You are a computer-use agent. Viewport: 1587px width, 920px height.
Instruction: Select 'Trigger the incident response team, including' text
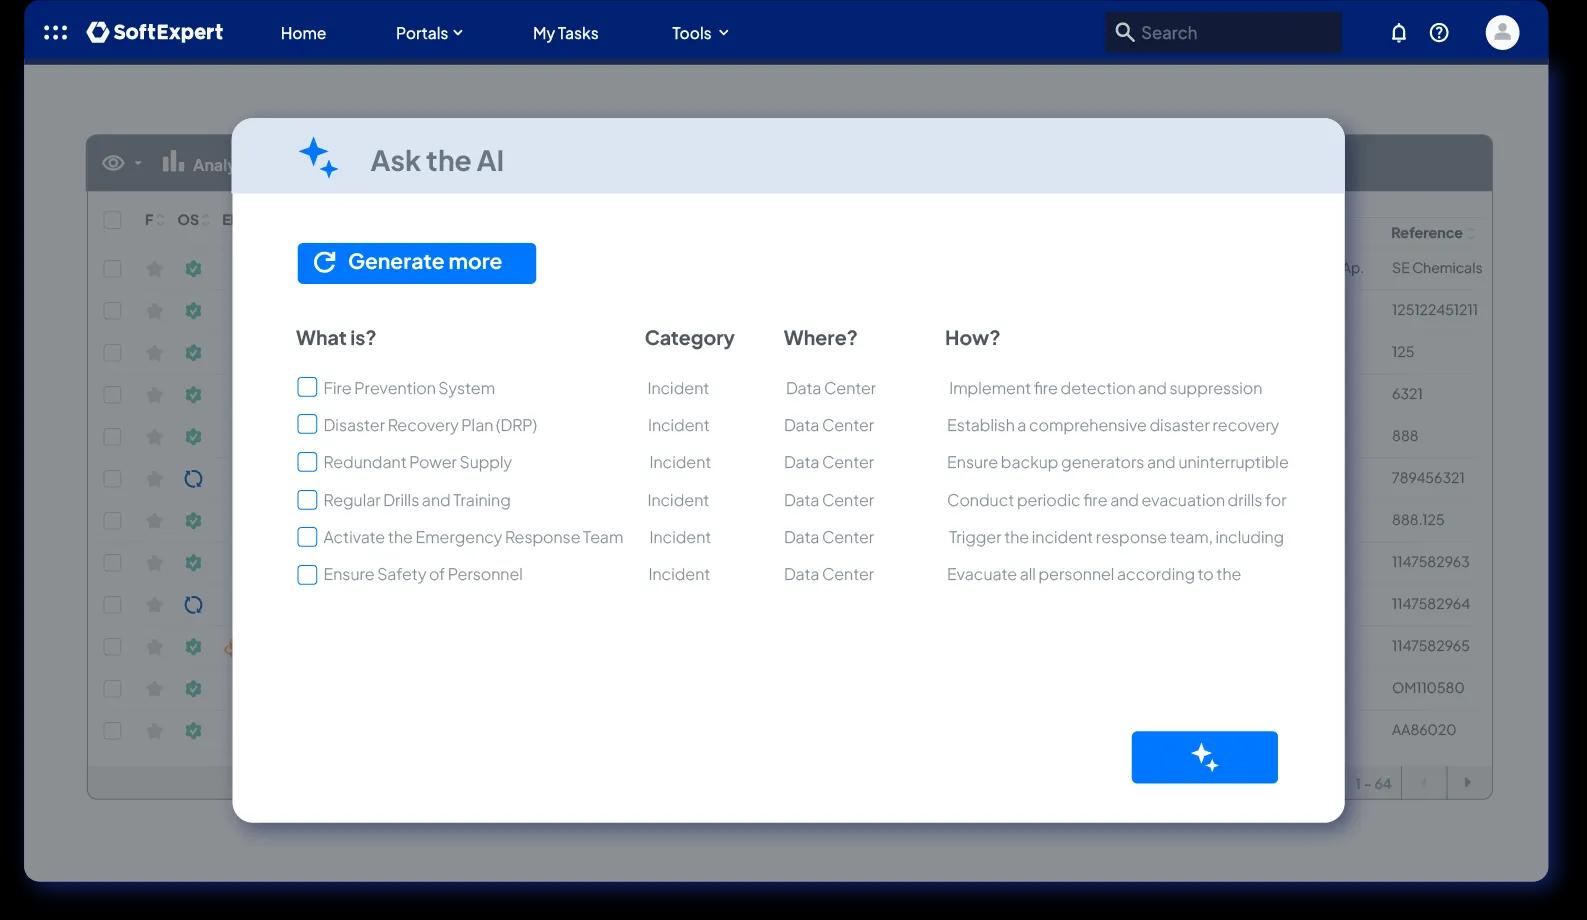click(x=1116, y=537)
